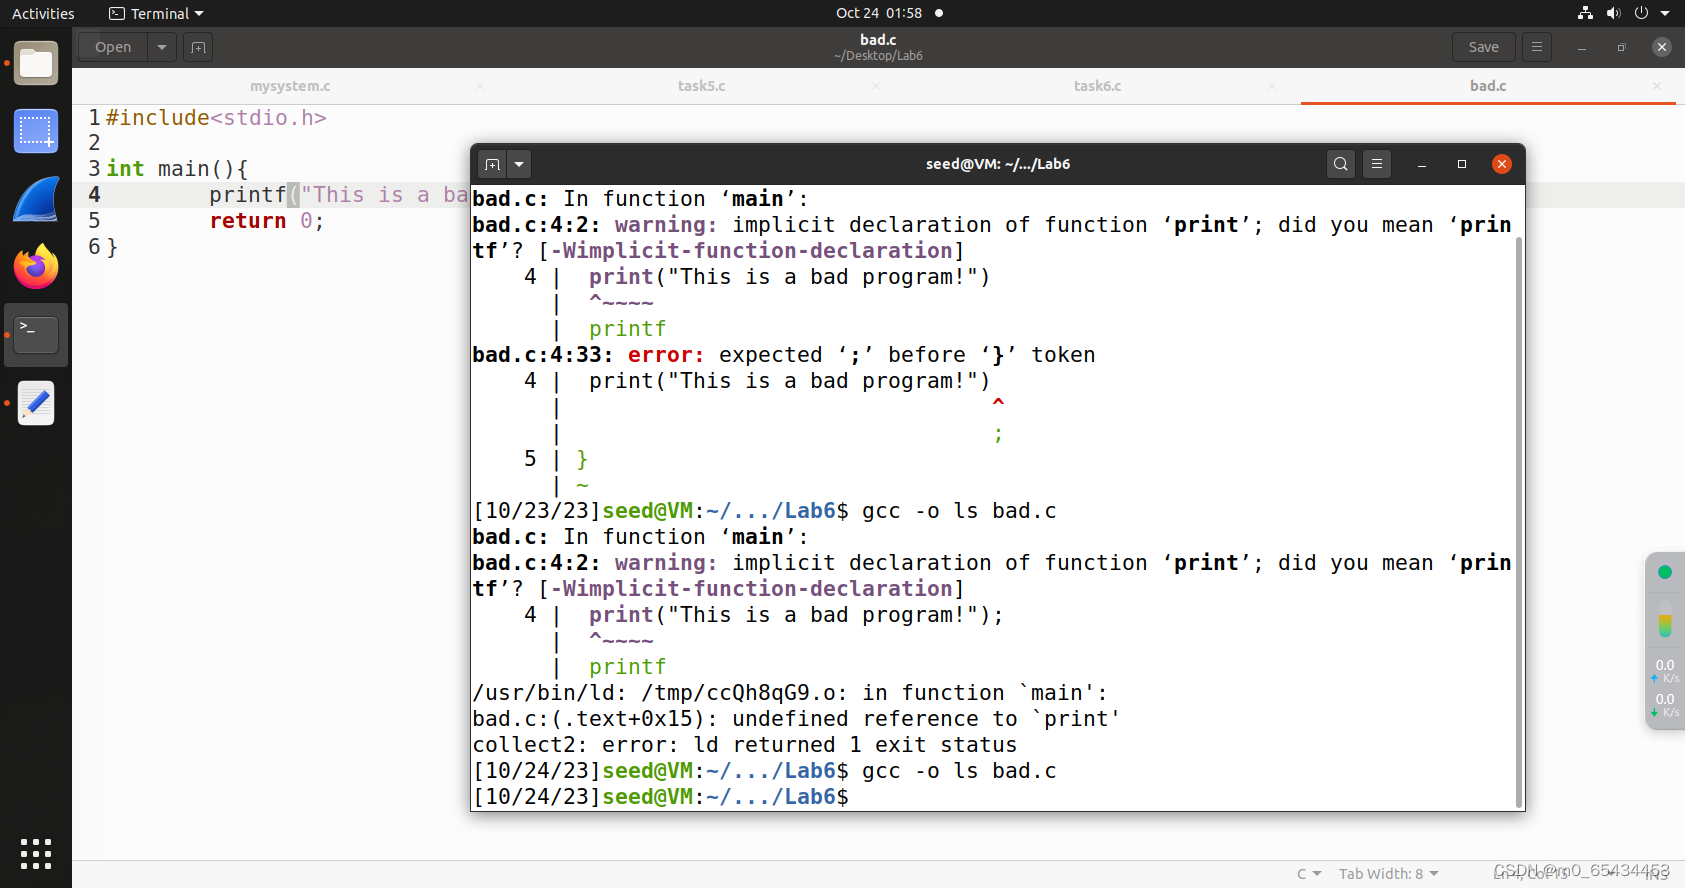
Task: Open the network status icon in top bar
Action: click(1585, 13)
